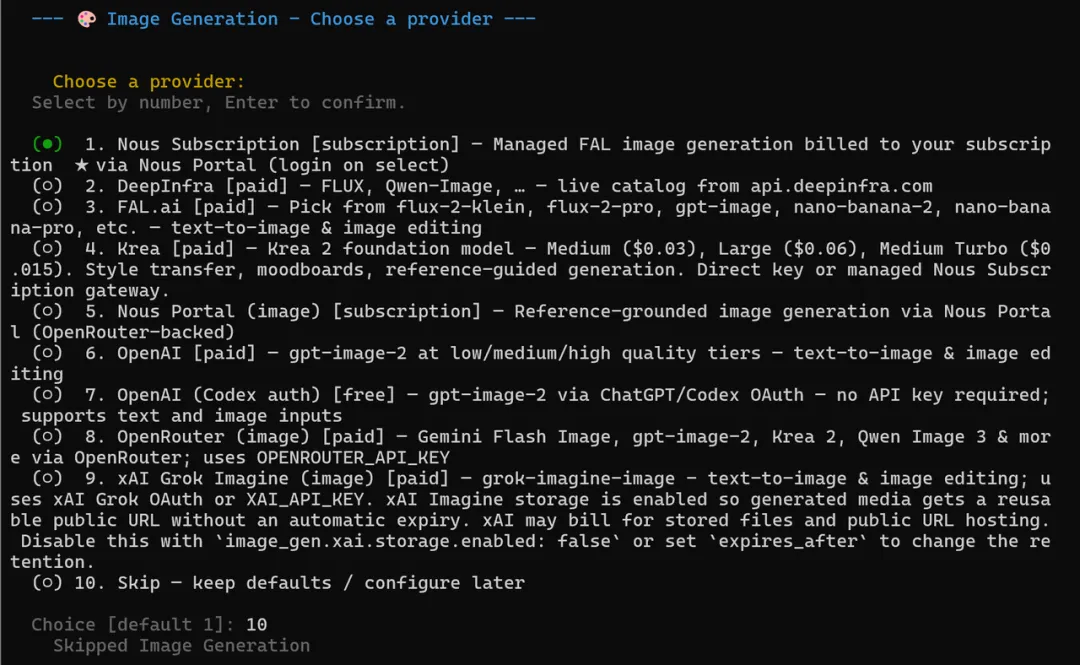Screen dimensions: 1080x665
Task: Select the Skip keep defaults radio option
Action: 47,583
